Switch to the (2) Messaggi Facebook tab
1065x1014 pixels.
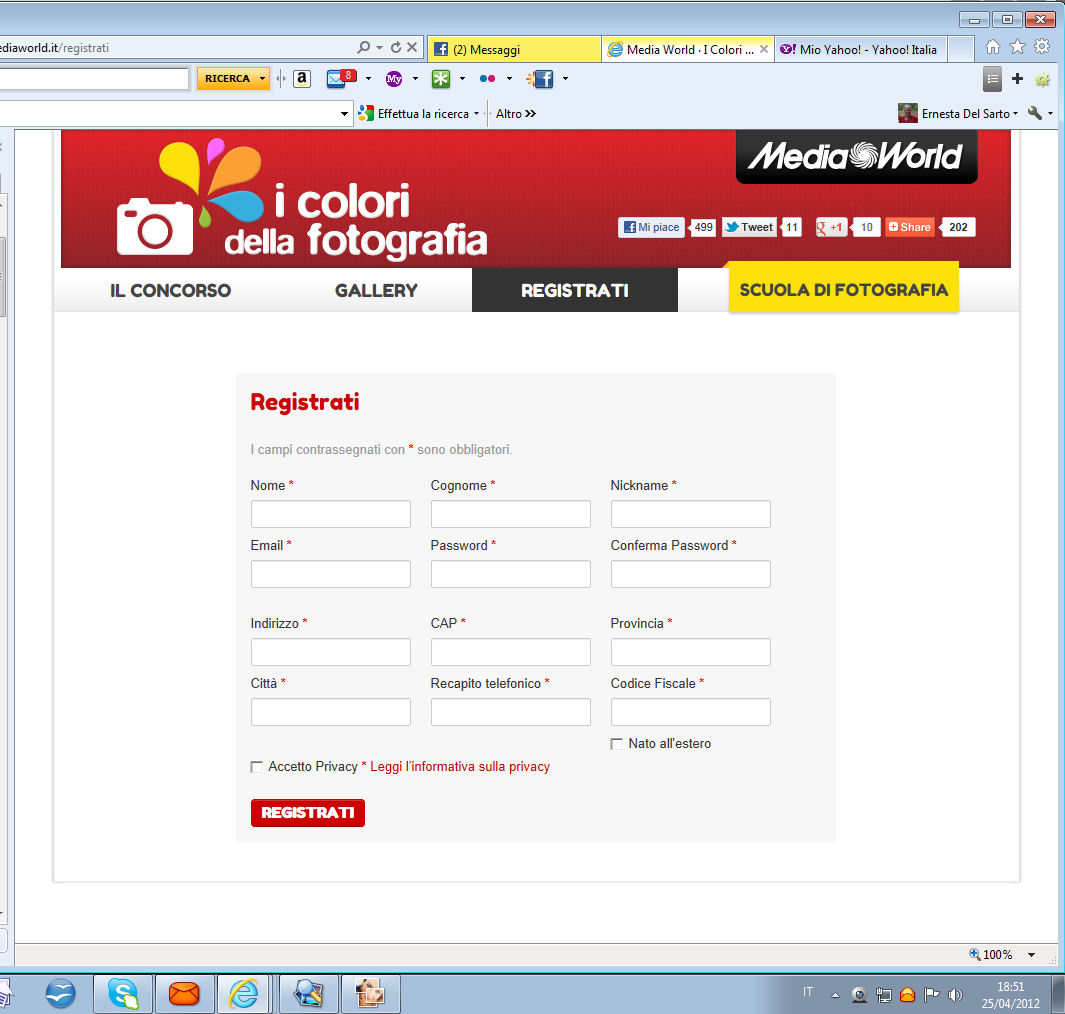click(514, 50)
